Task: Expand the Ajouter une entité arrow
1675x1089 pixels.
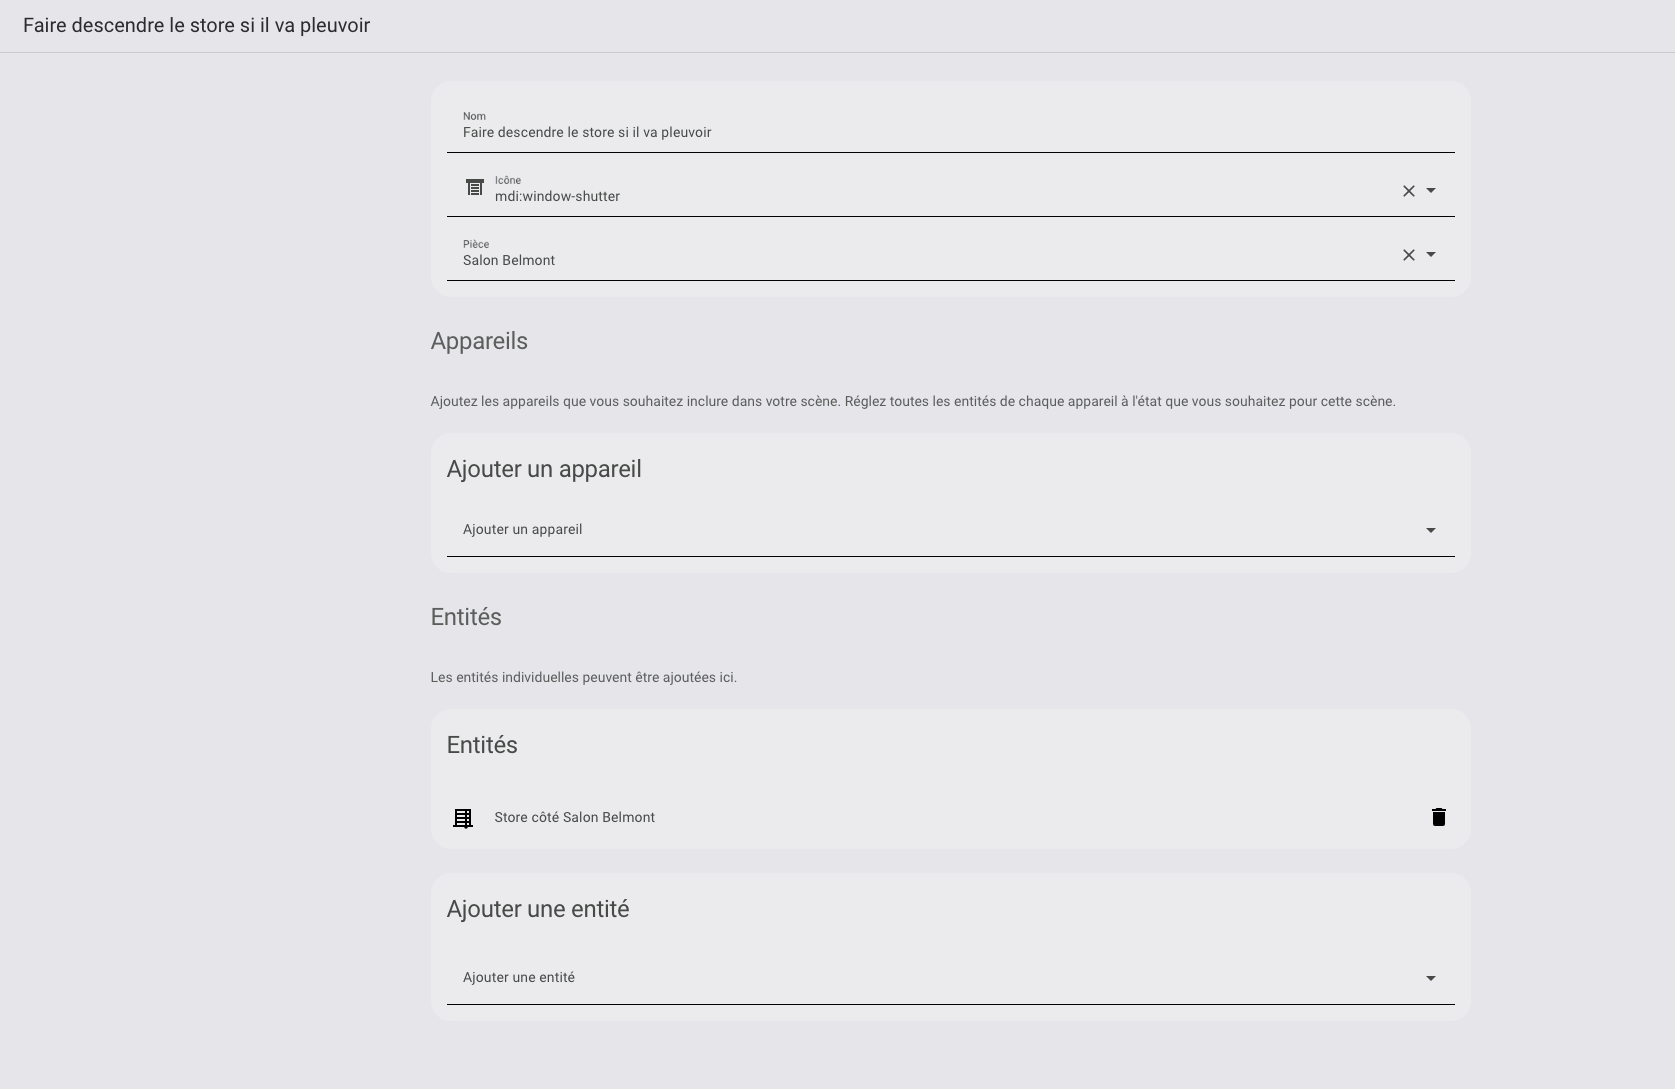Action: click(x=1431, y=978)
